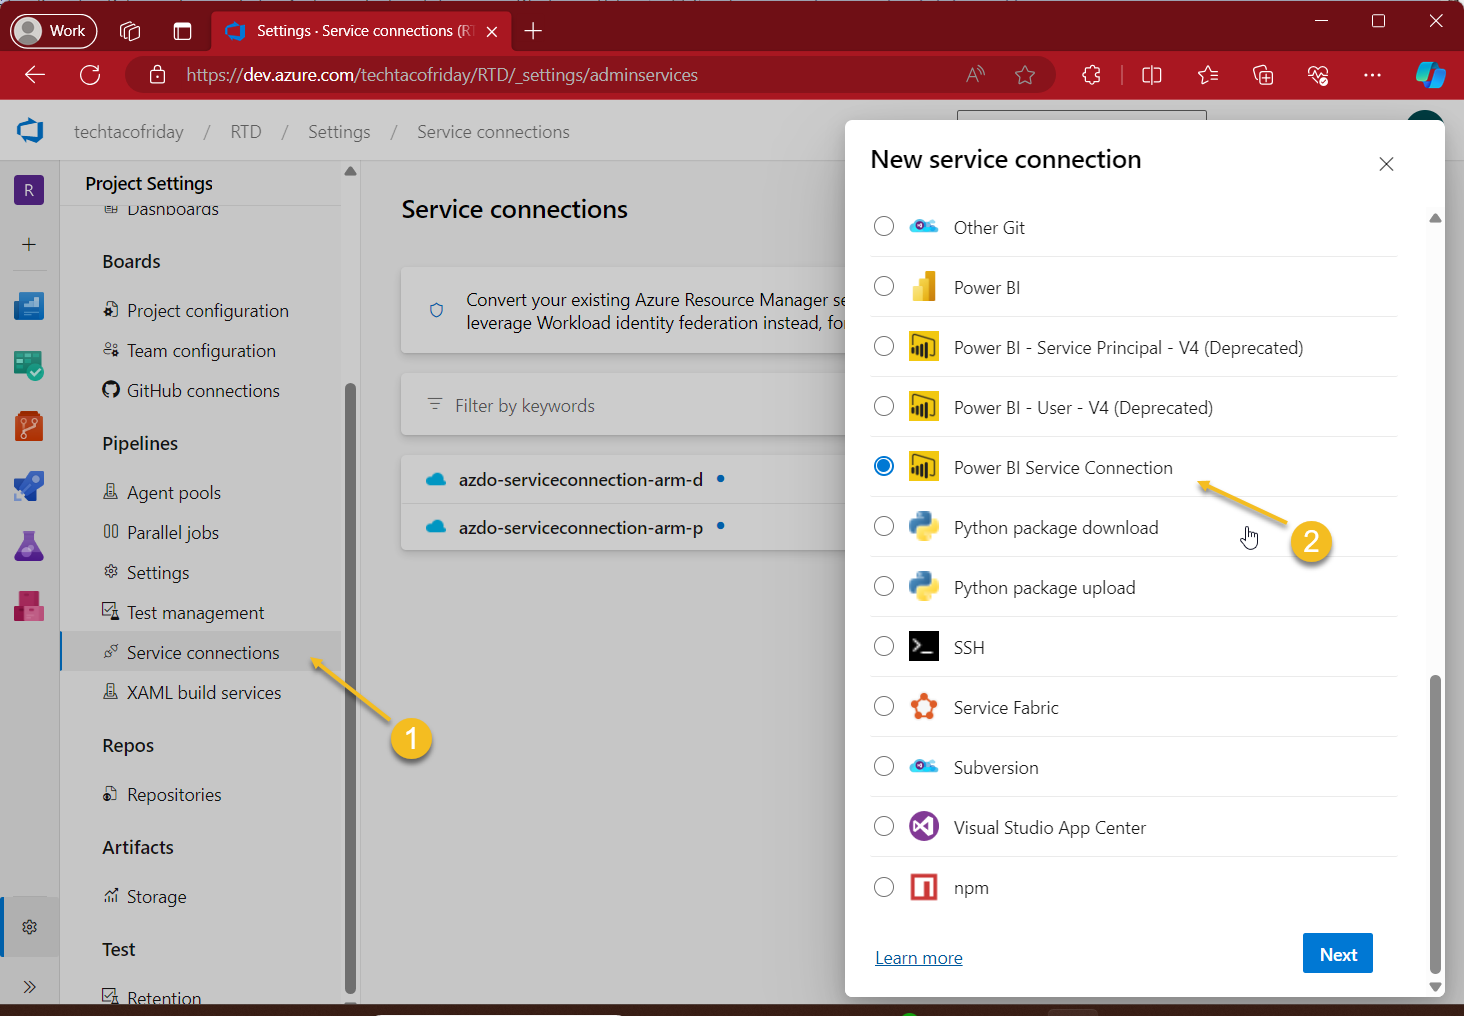
Task: Open GitHub connections under Boards
Action: 202,390
